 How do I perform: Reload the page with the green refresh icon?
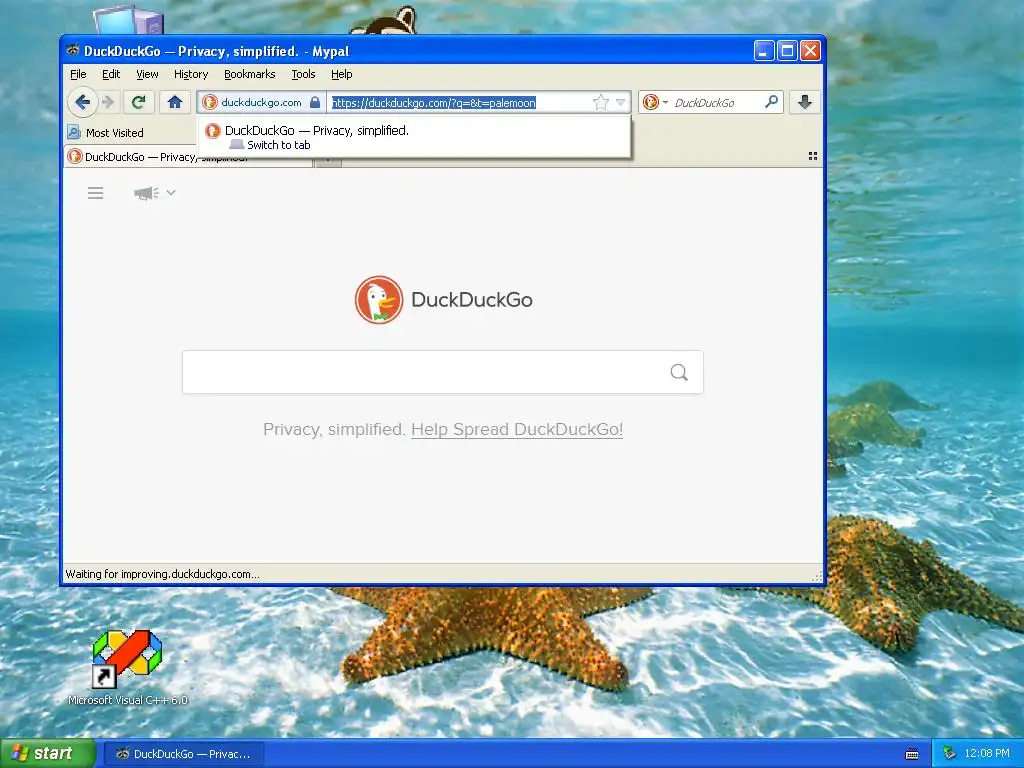(138, 102)
